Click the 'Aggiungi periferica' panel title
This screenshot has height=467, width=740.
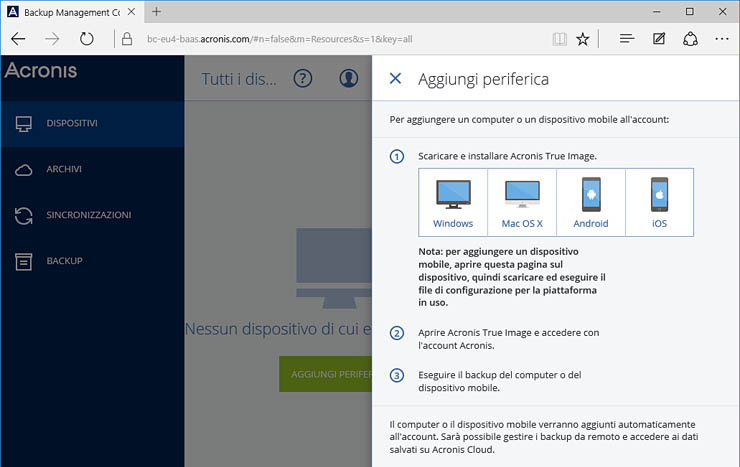tap(483, 79)
